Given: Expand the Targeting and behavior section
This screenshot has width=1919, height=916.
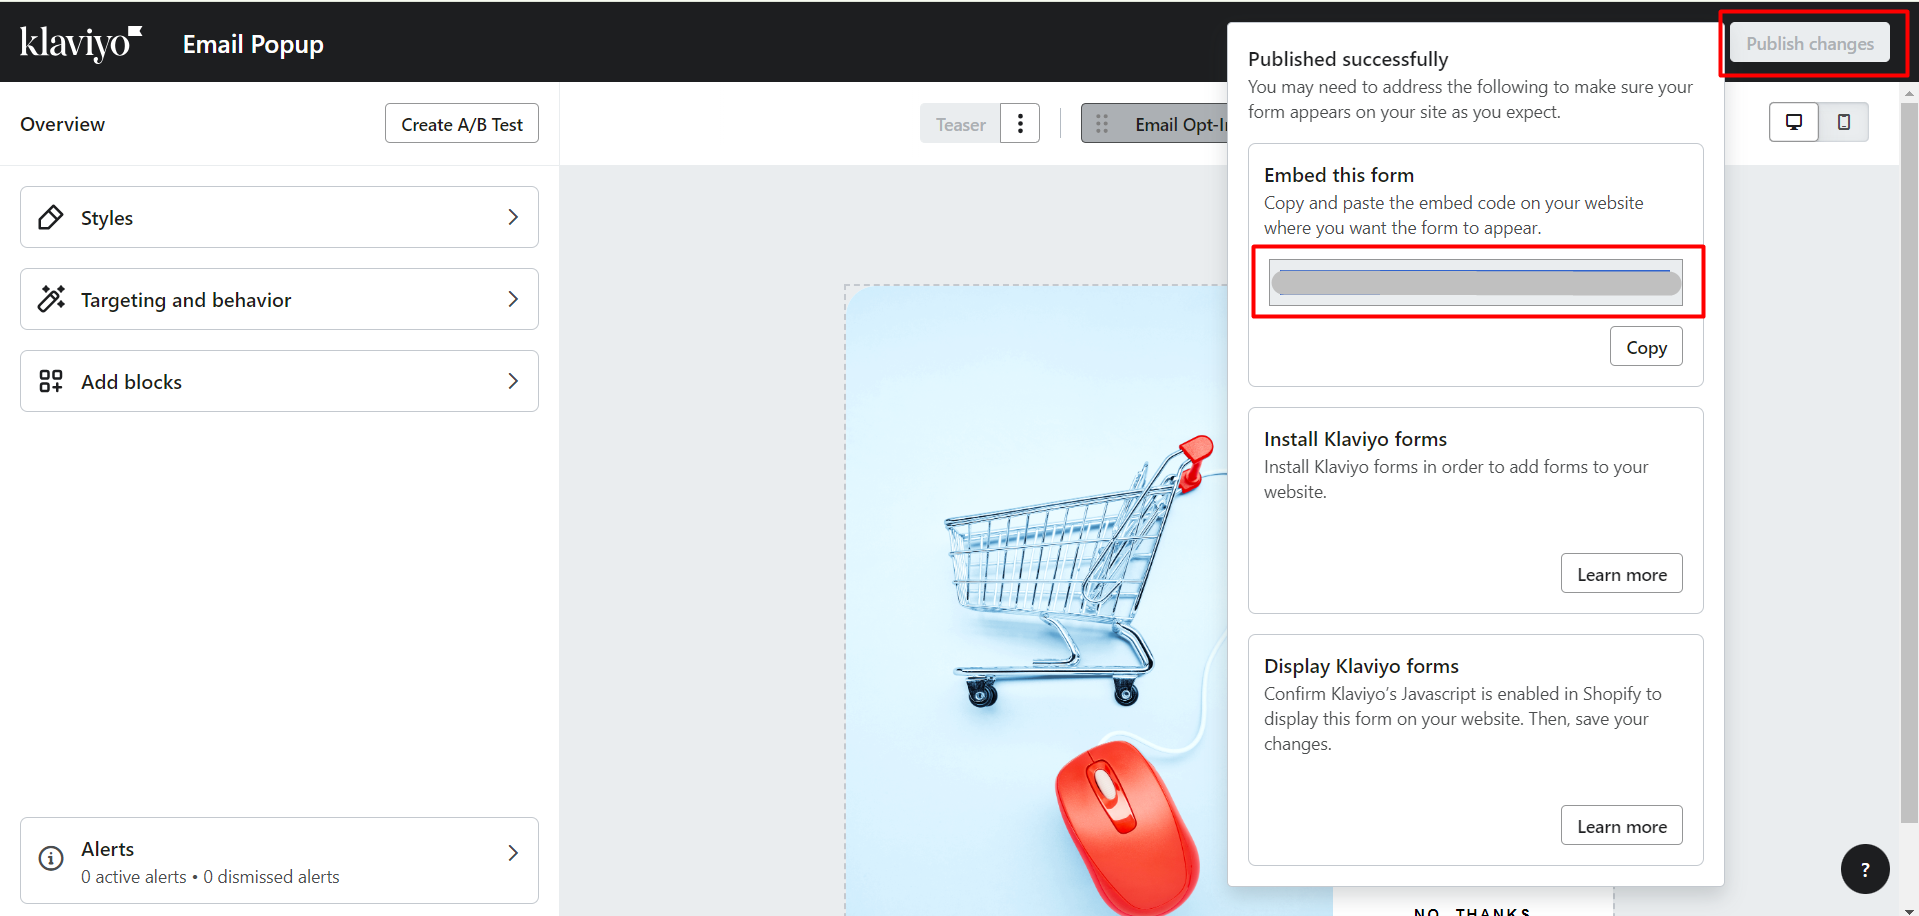Looking at the screenshot, I should pos(513,299).
